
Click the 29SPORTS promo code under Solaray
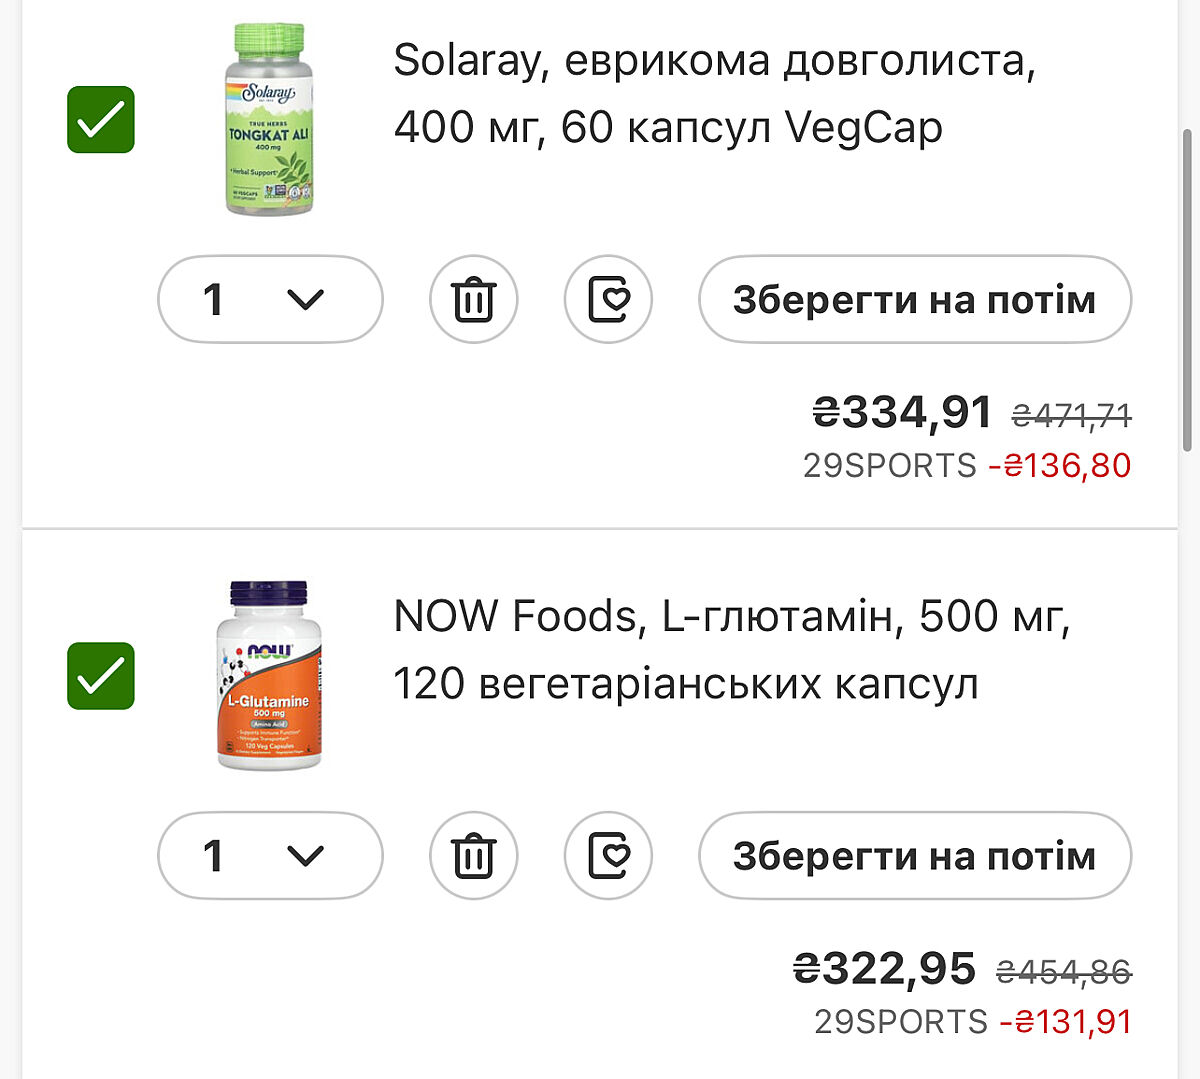pos(889,466)
